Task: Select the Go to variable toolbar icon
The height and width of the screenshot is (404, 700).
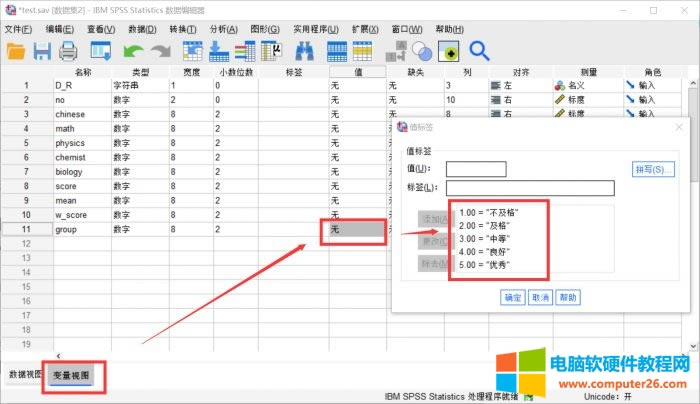Action: tap(219, 51)
